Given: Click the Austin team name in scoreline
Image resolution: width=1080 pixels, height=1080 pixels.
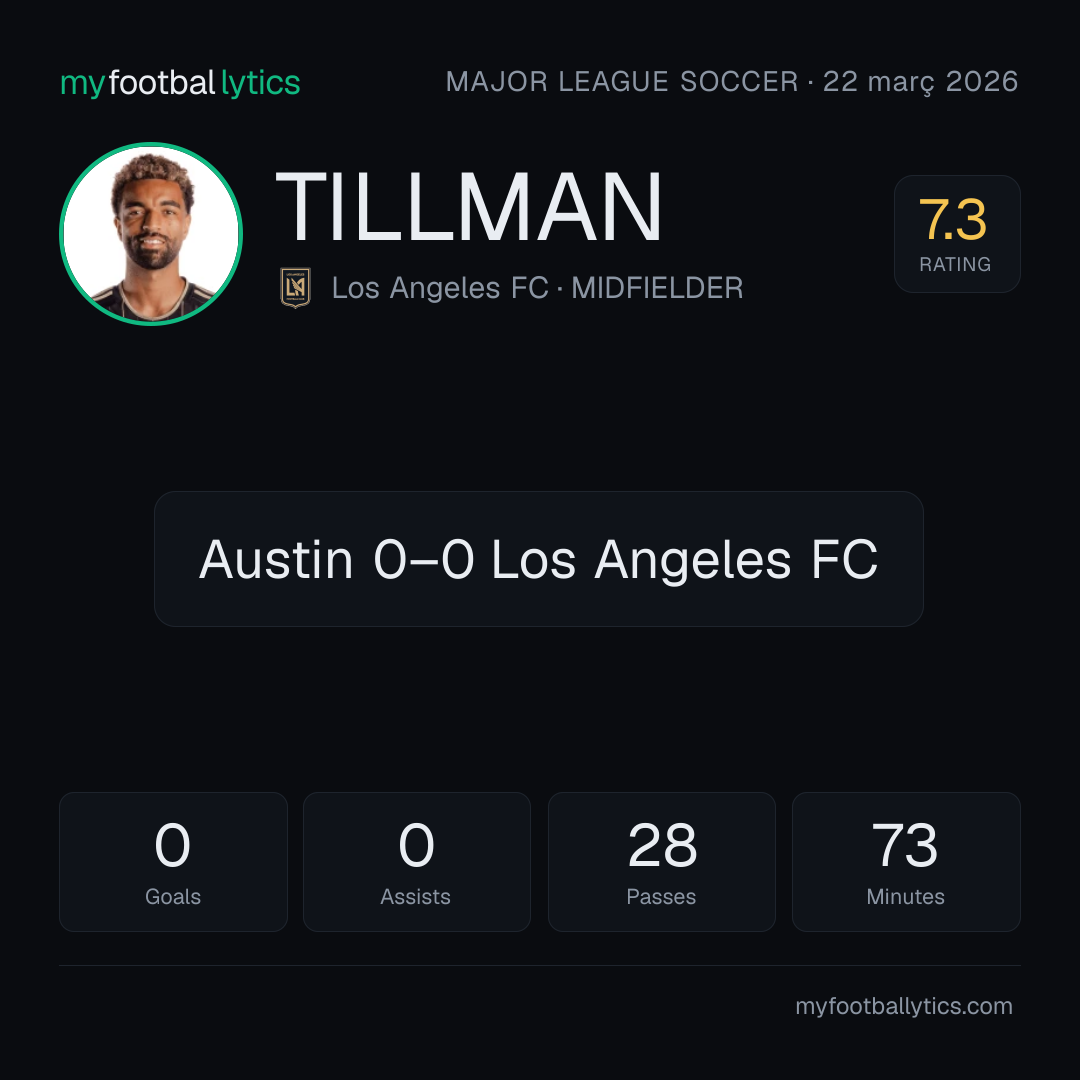Looking at the screenshot, I should tap(276, 559).
